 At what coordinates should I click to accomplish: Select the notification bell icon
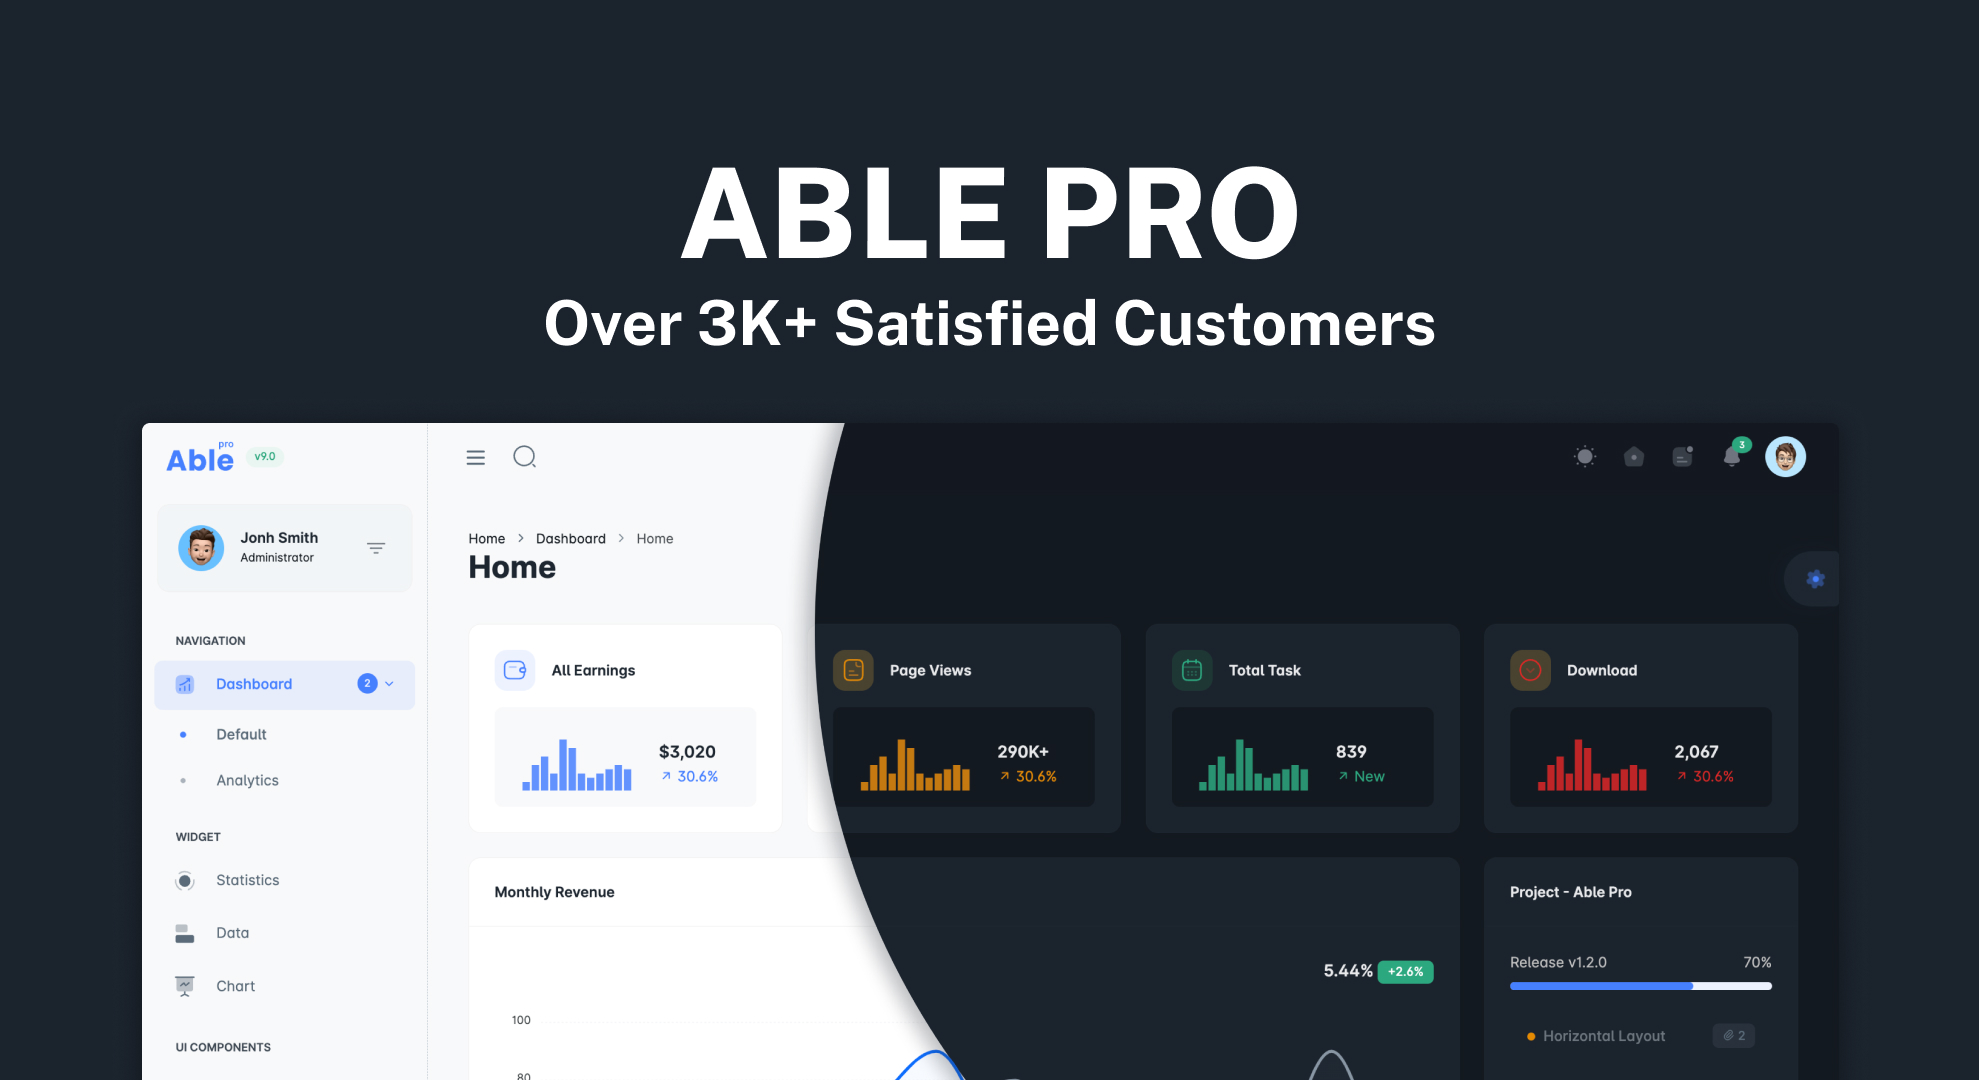[x=1733, y=458]
